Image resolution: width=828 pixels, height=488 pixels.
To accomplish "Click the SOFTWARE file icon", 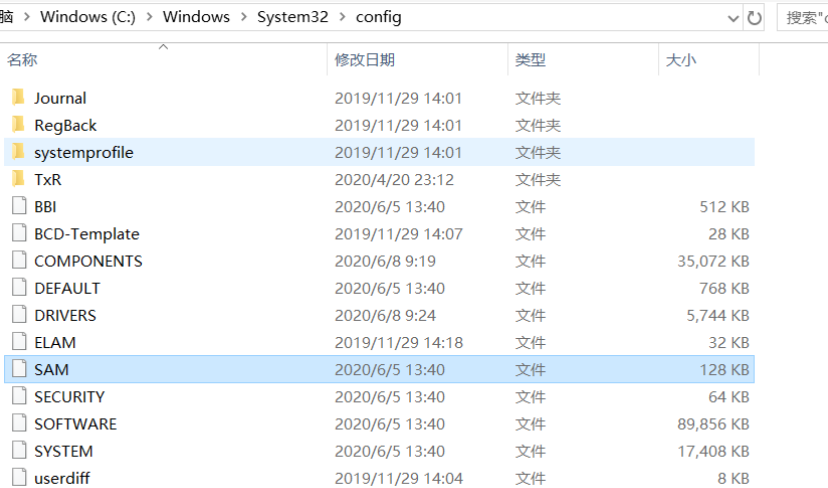I will (19, 424).
